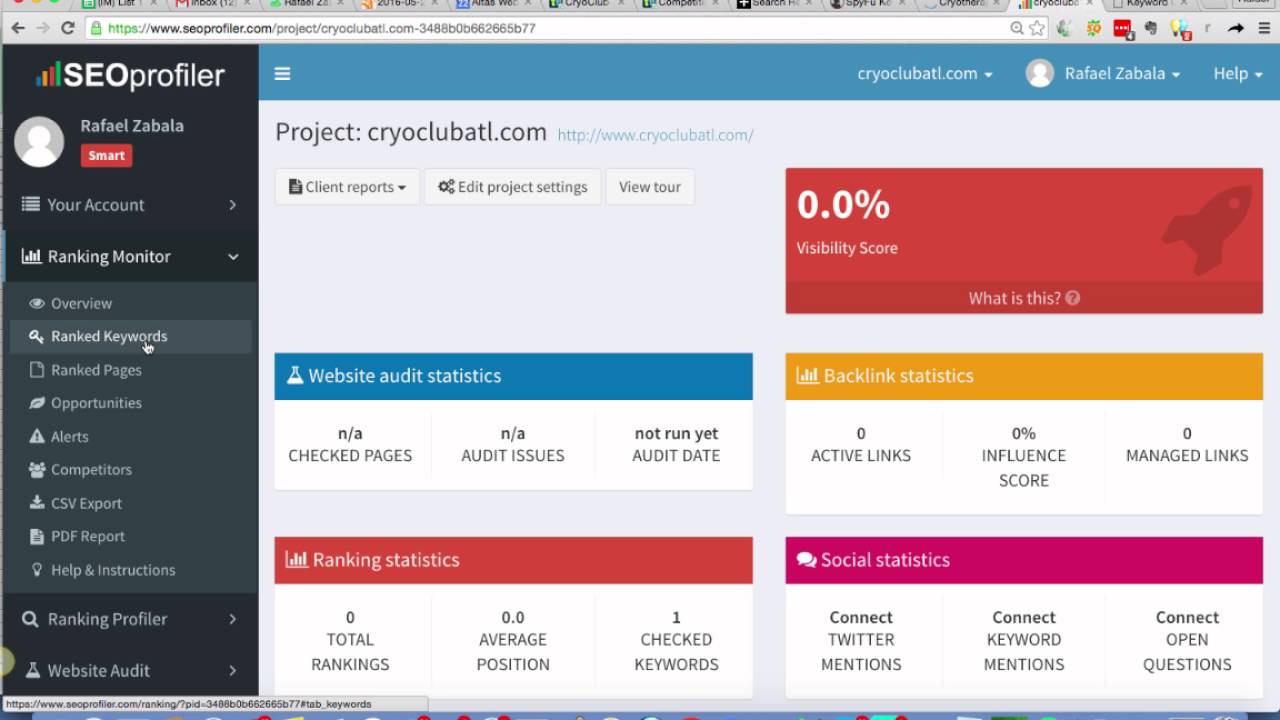
Task: Click the flask icon in Website Audit
Action: click(33, 670)
